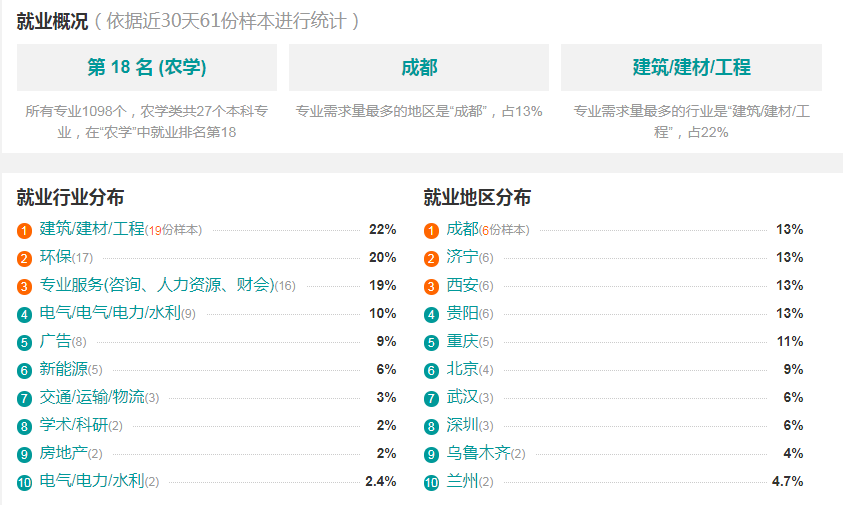Open the 环保 industry link

[55, 257]
